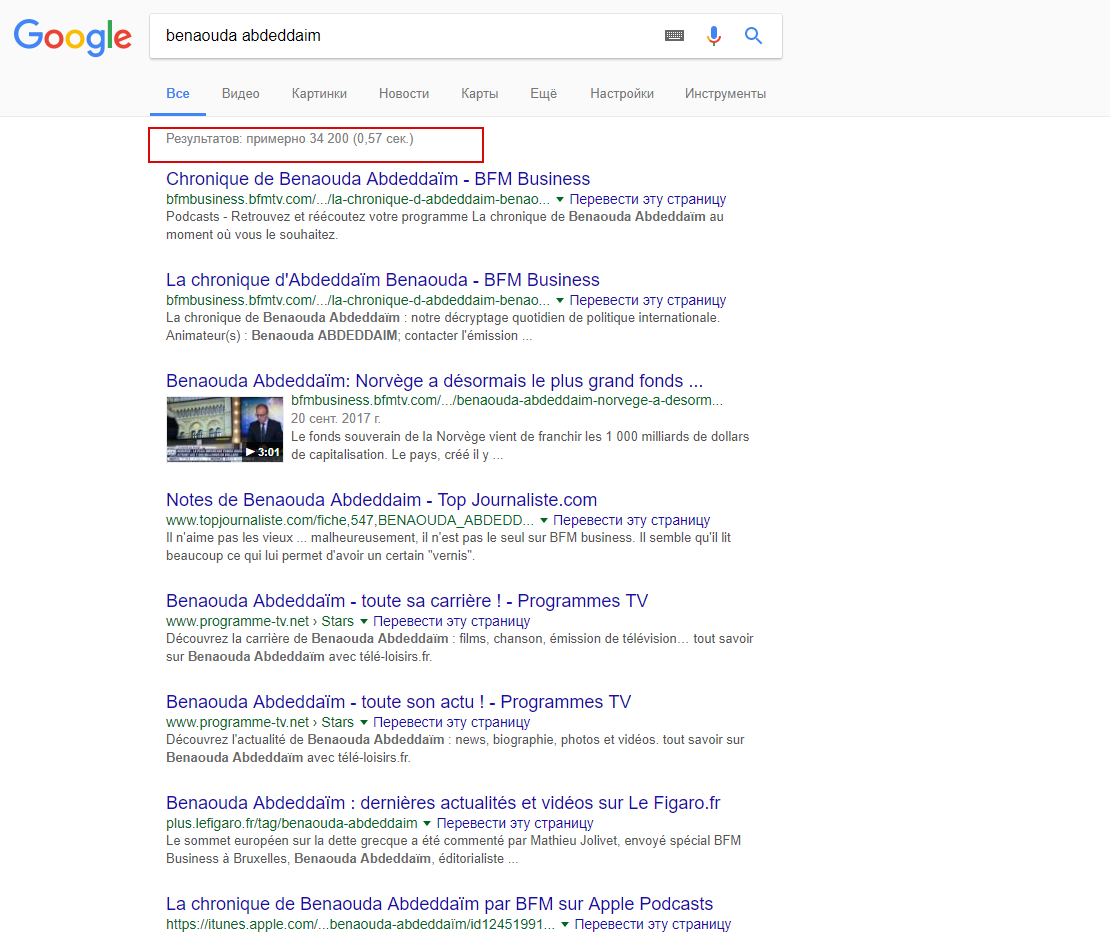Click the blue magnifier search button
This screenshot has width=1110, height=932.
pyautogui.click(x=753, y=35)
